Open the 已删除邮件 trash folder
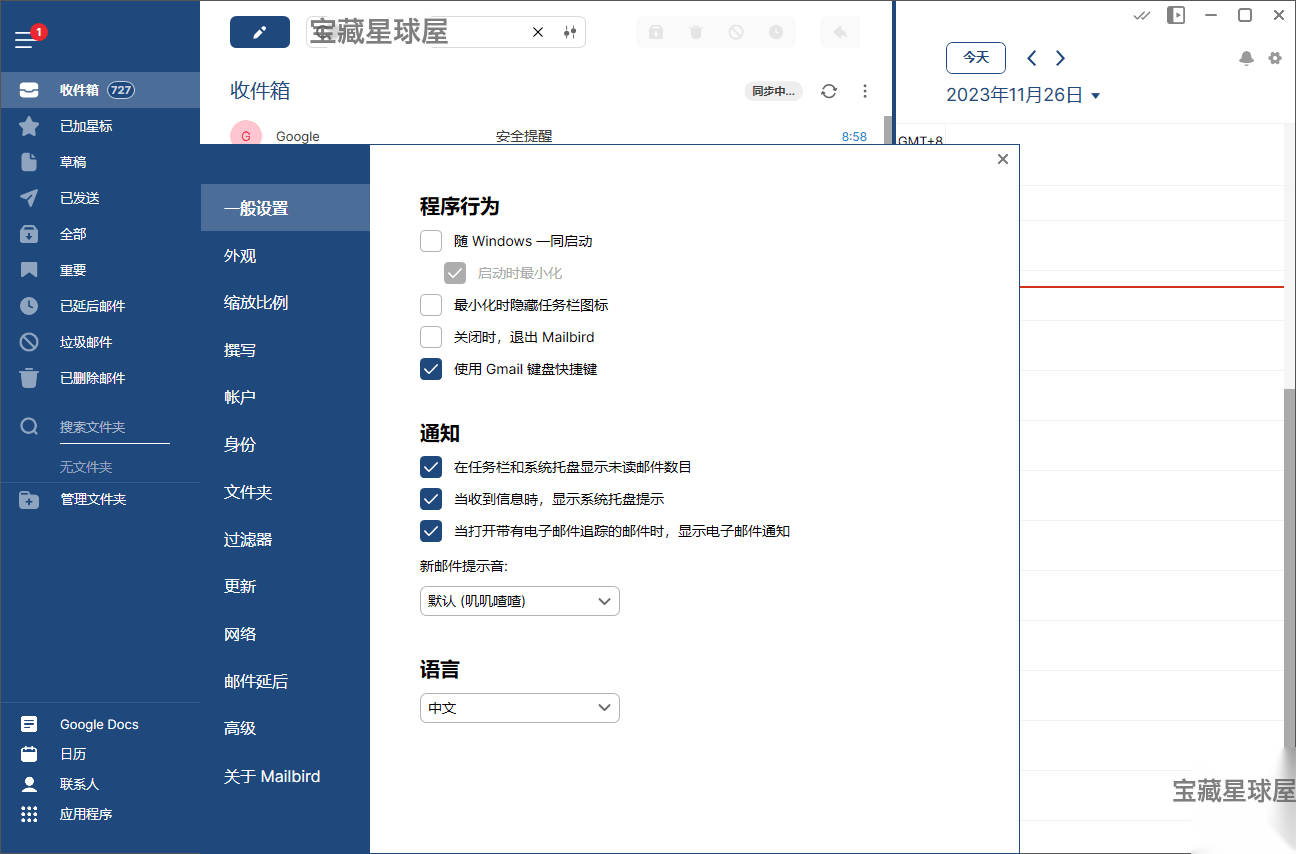Screen dimensions: 1296x854 click(x=100, y=378)
